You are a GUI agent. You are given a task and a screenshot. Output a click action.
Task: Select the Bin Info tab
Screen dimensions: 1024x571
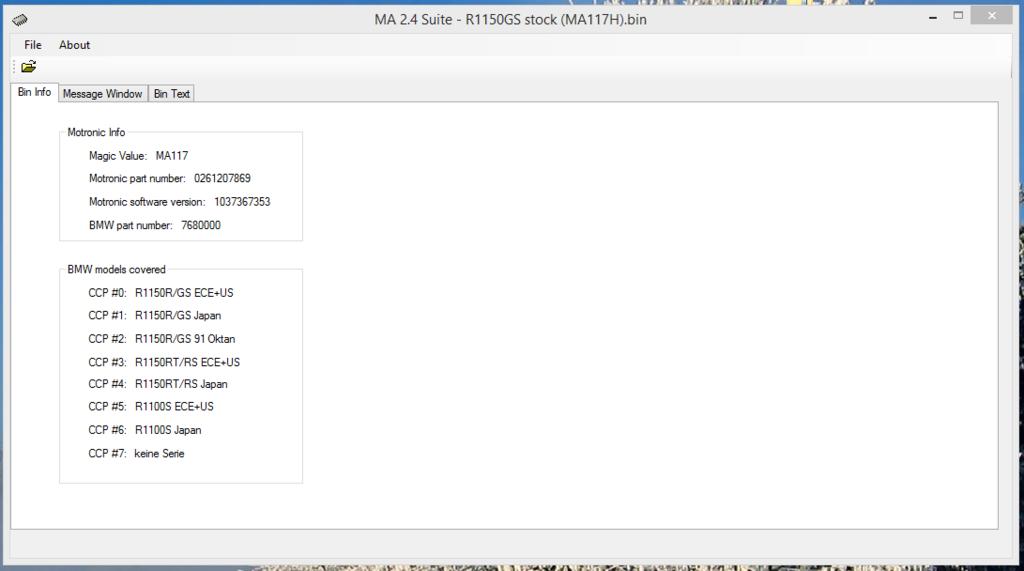(34, 92)
